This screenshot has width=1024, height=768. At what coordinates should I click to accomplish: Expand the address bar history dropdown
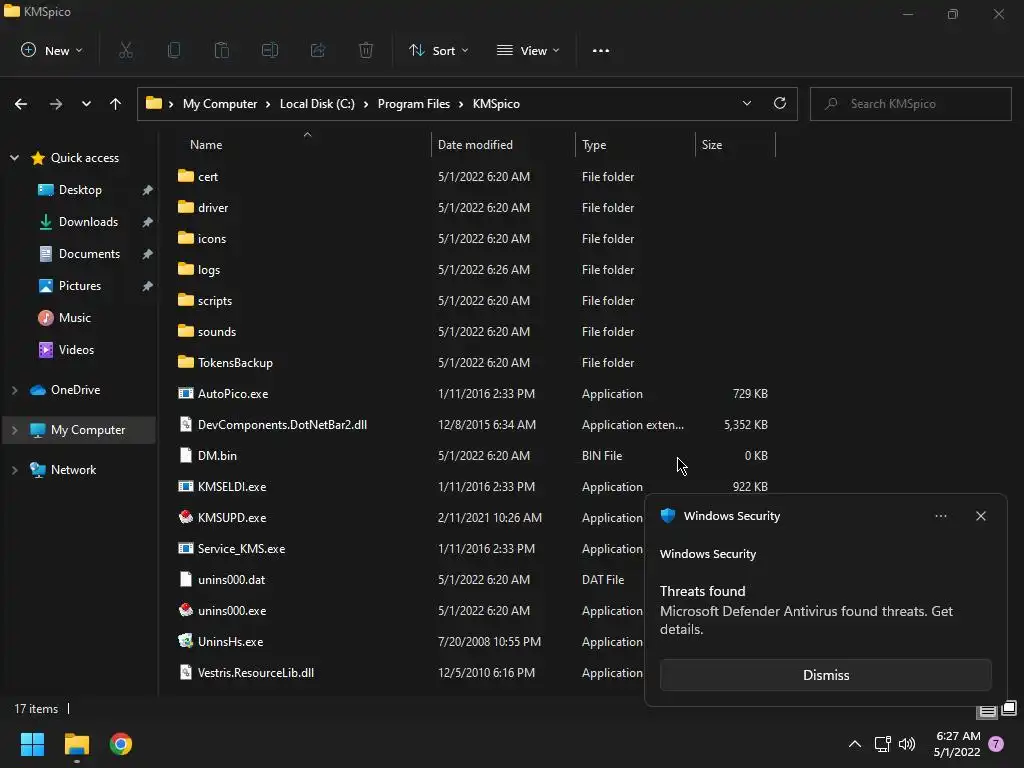[x=747, y=103]
